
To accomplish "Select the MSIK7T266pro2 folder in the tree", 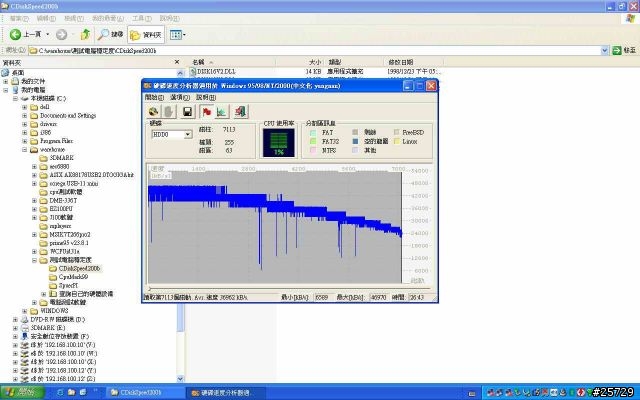I will [x=70, y=234].
